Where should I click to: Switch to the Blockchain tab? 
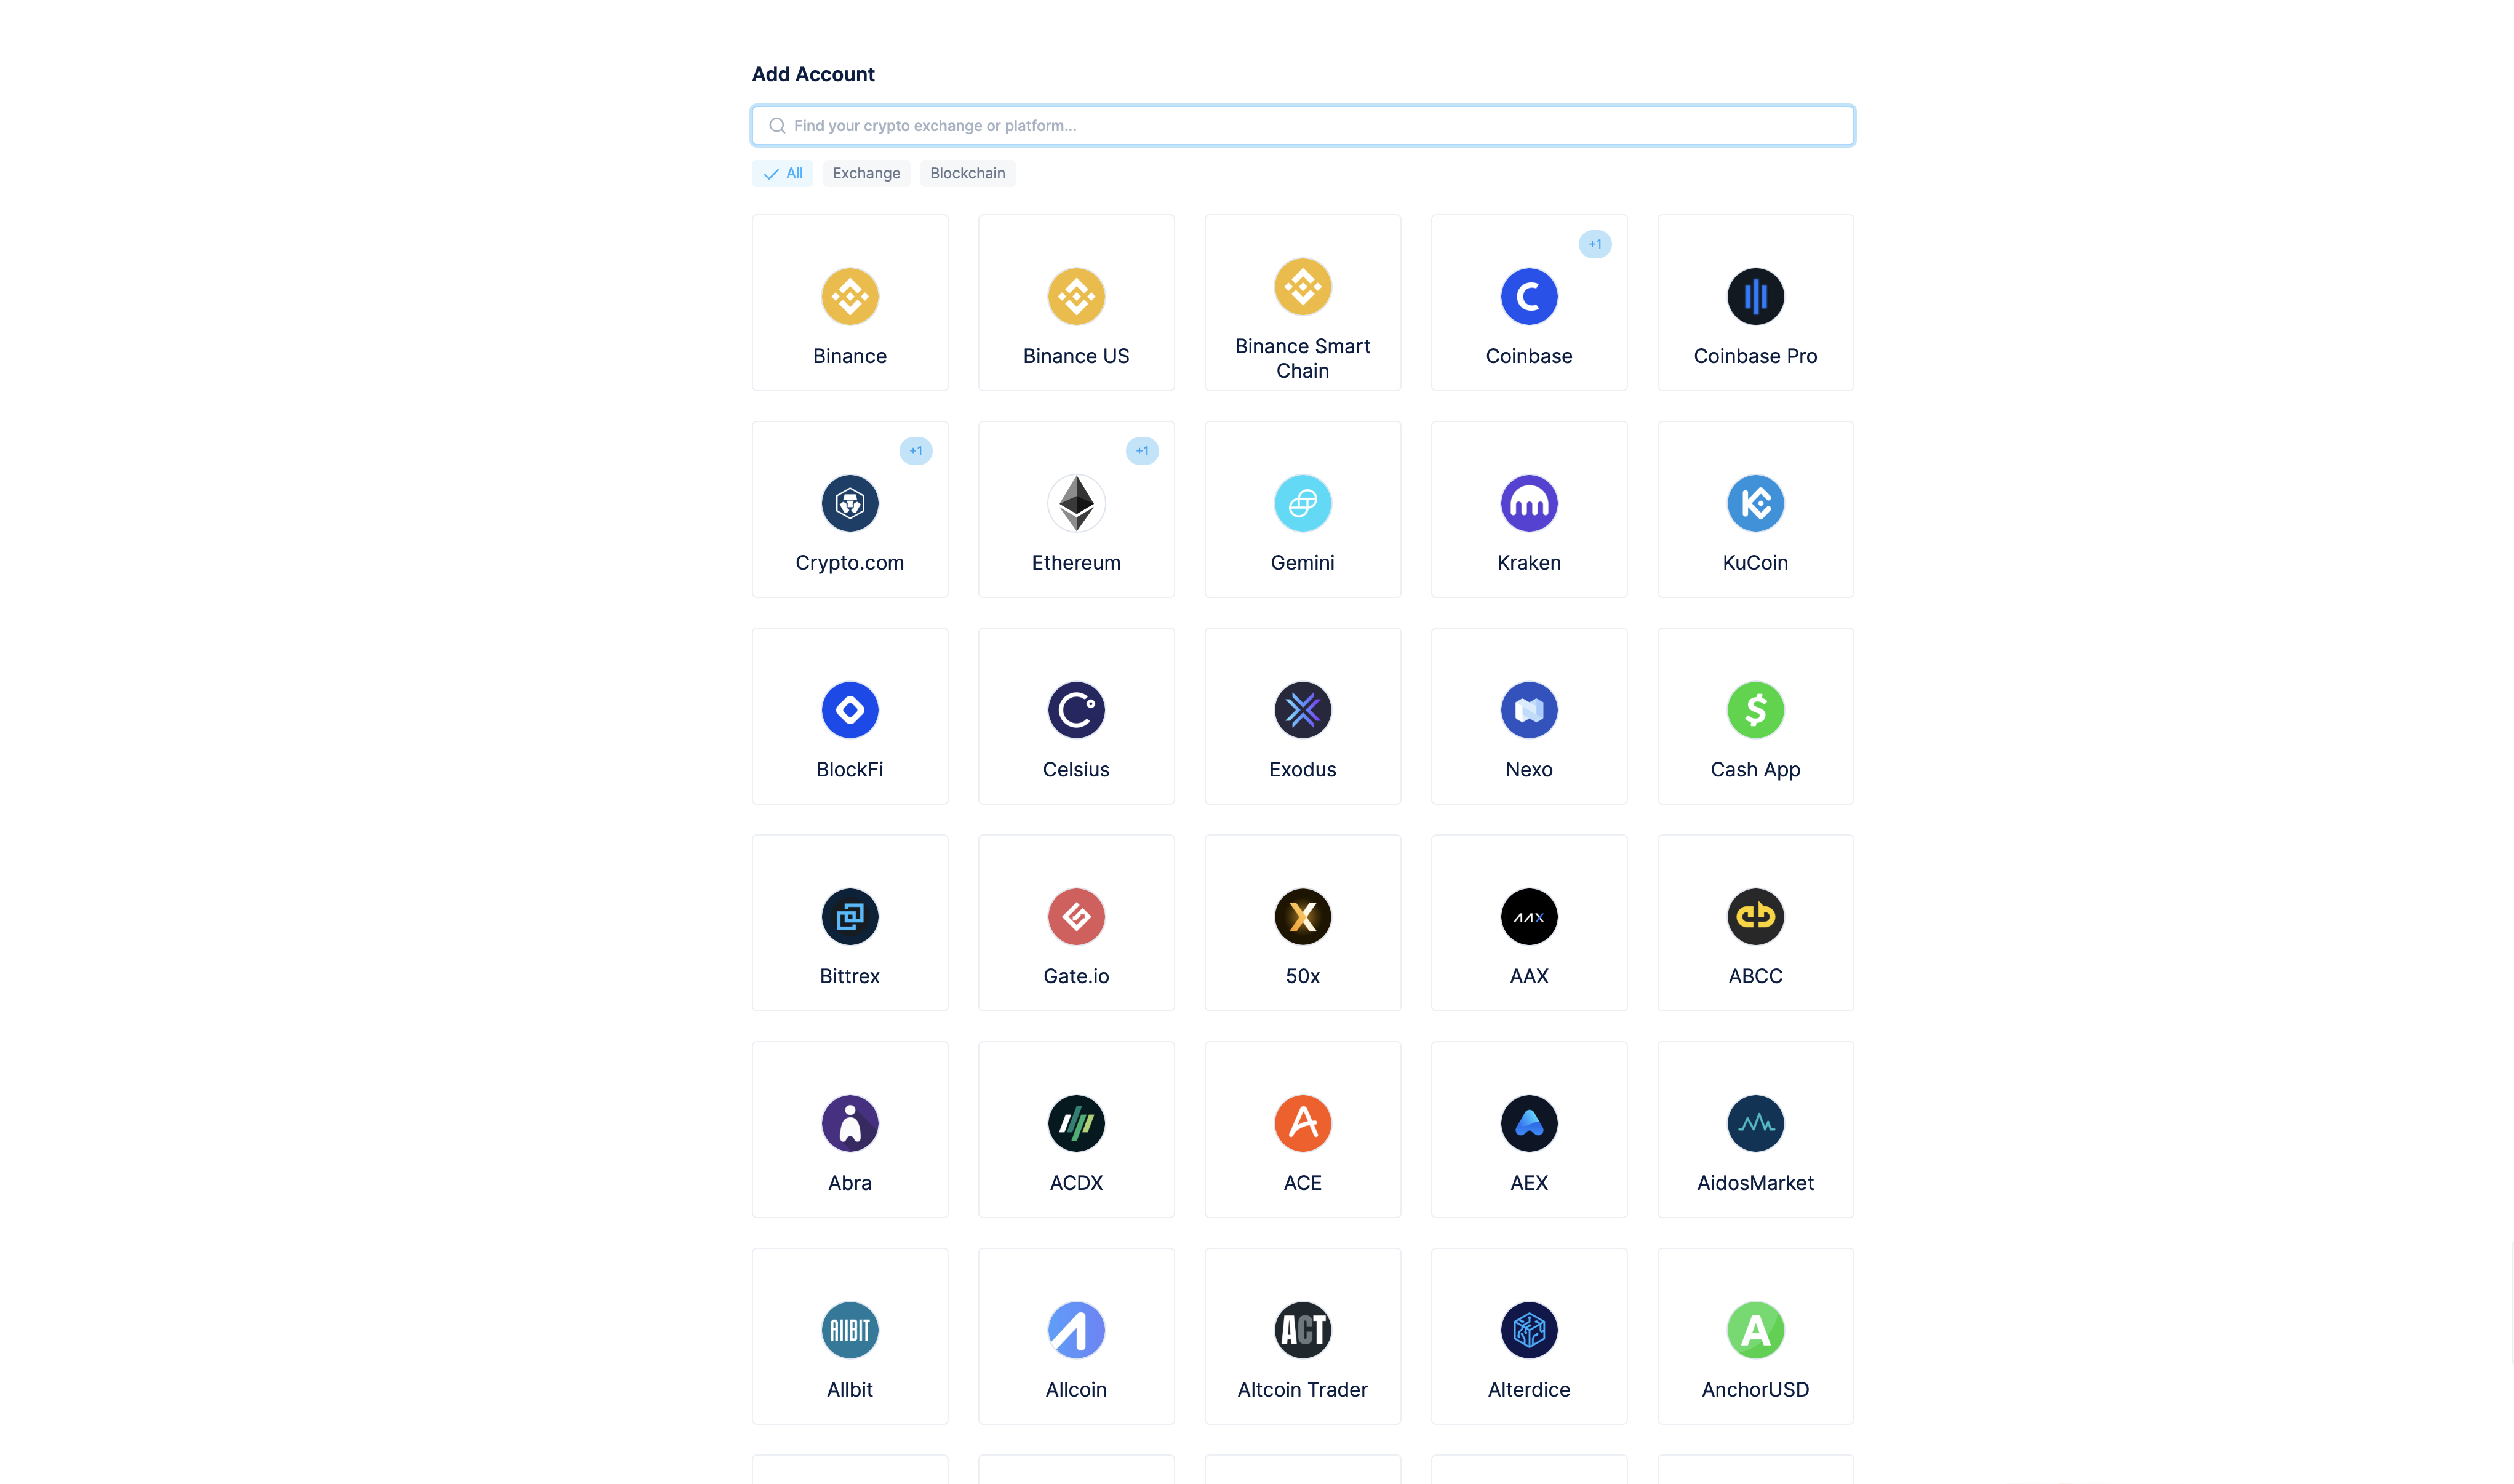point(967,173)
